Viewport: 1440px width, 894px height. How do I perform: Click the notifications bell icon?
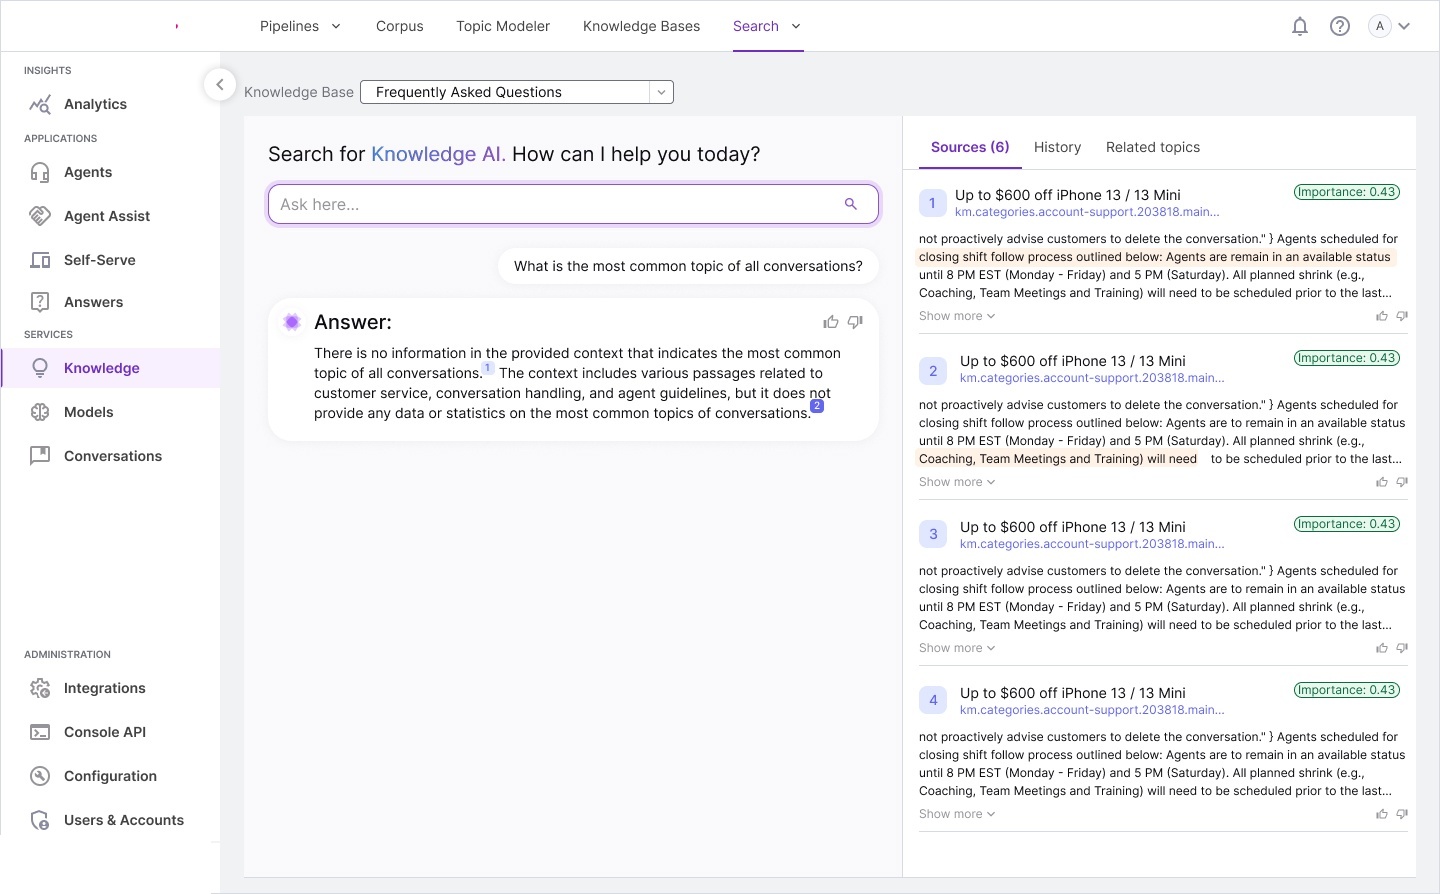pyautogui.click(x=1299, y=27)
